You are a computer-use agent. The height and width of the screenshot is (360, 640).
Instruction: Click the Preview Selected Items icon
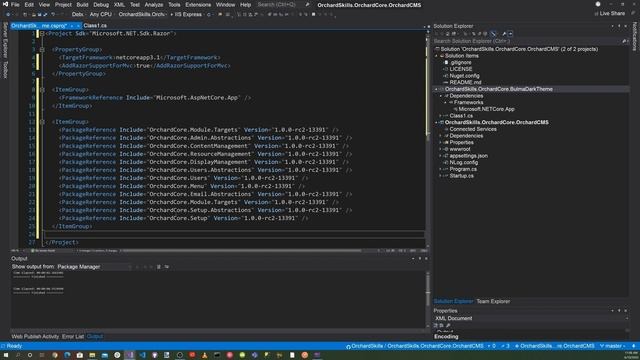510,34
